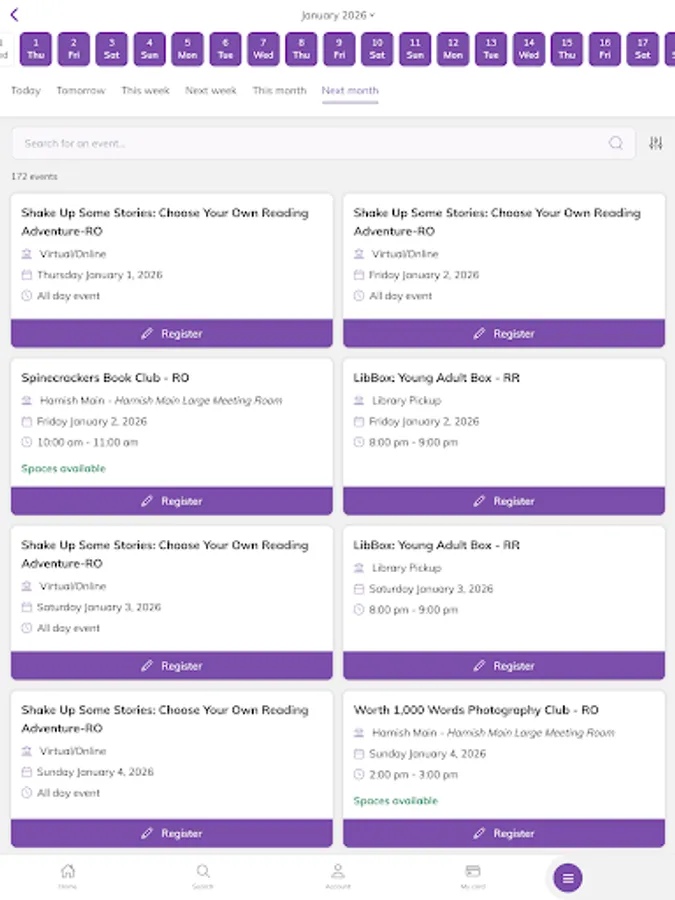Tap the back arrow at top left
The width and height of the screenshot is (675, 900).
16,14
